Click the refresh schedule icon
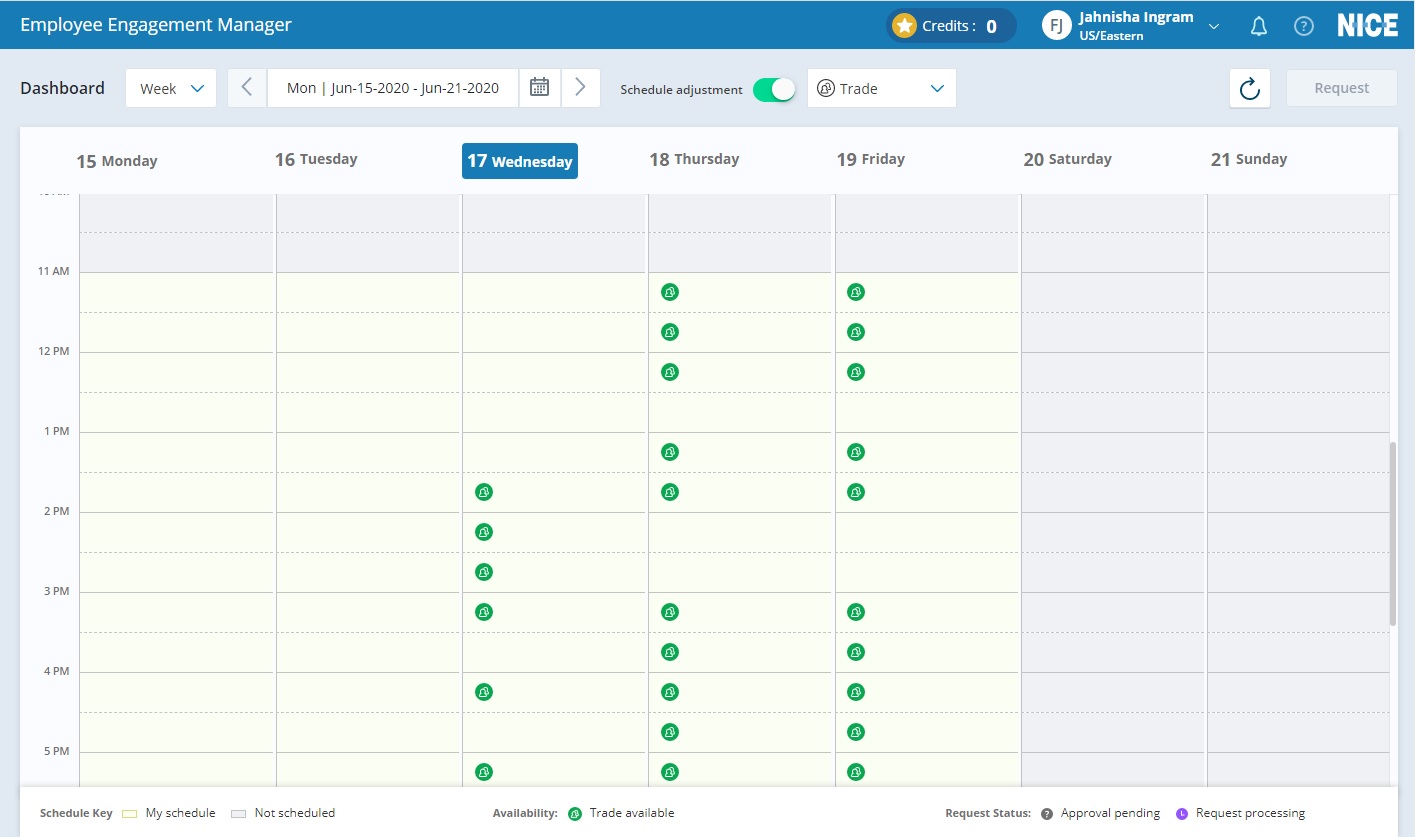The image size is (1415, 837). [1249, 89]
